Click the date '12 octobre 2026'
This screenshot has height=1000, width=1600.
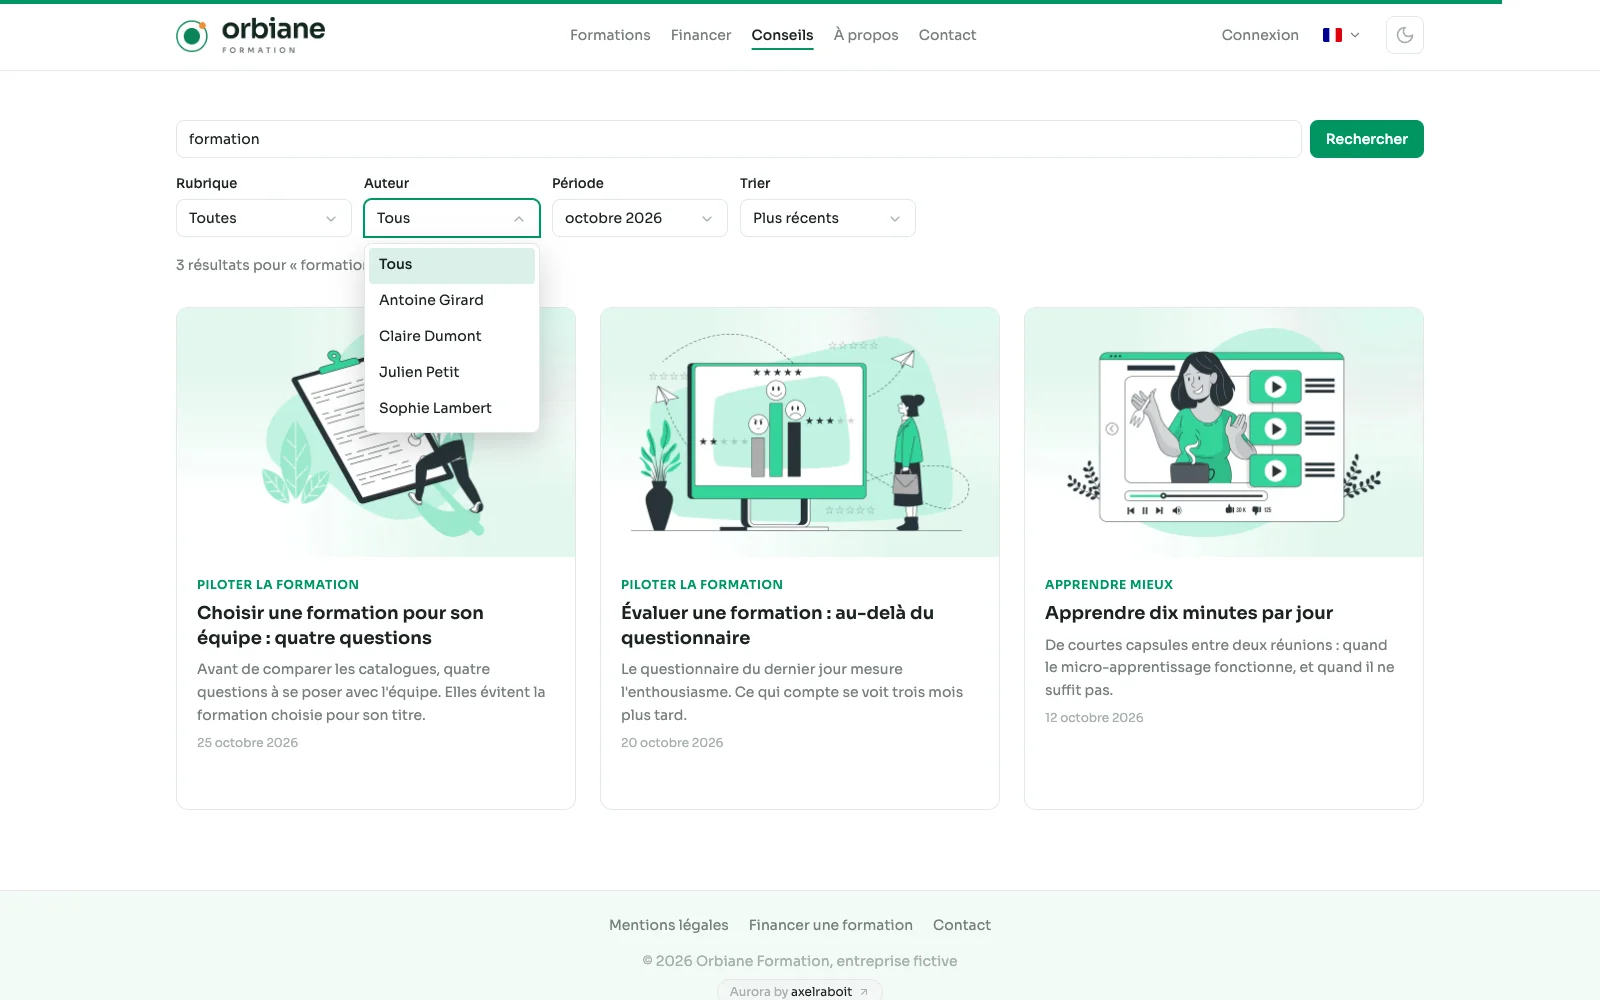click(x=1094, y=718)
